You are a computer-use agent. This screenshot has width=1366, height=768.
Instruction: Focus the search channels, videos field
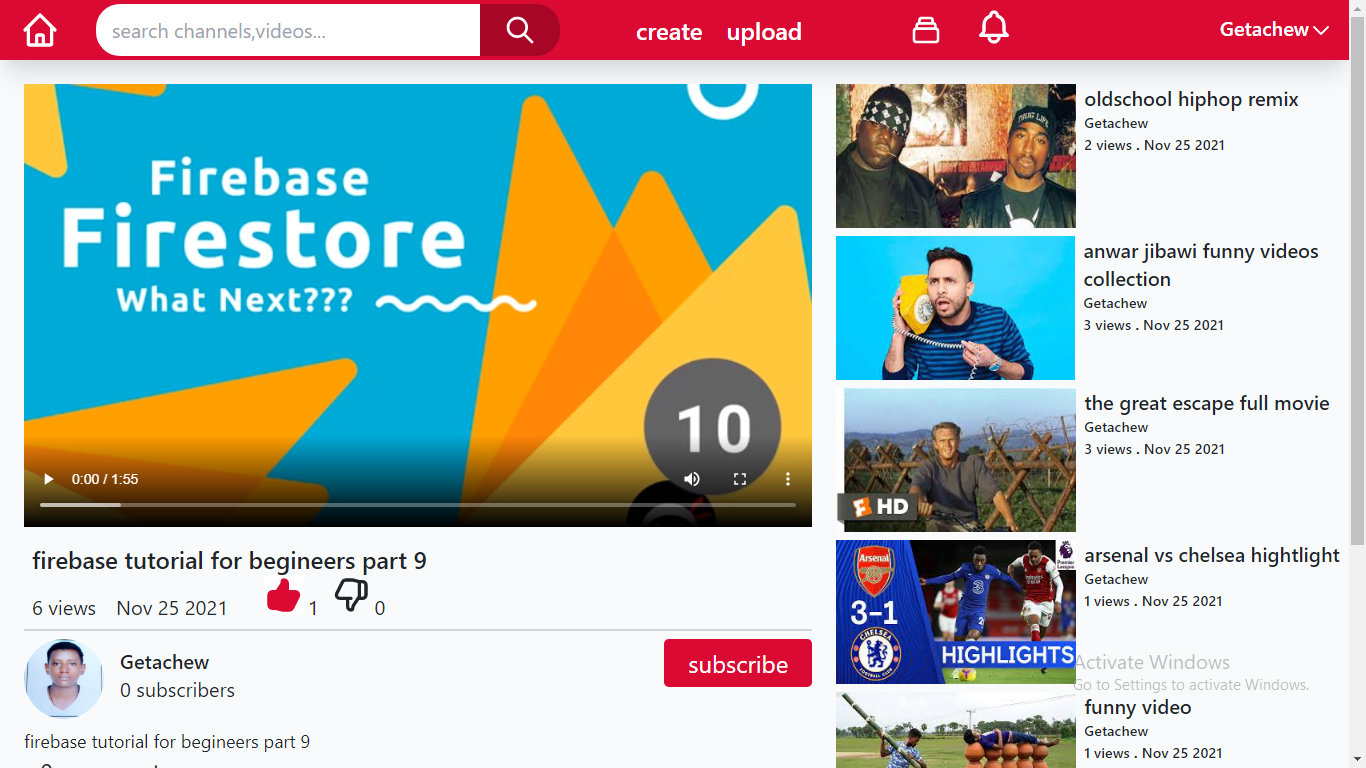(x=288, y=30)
